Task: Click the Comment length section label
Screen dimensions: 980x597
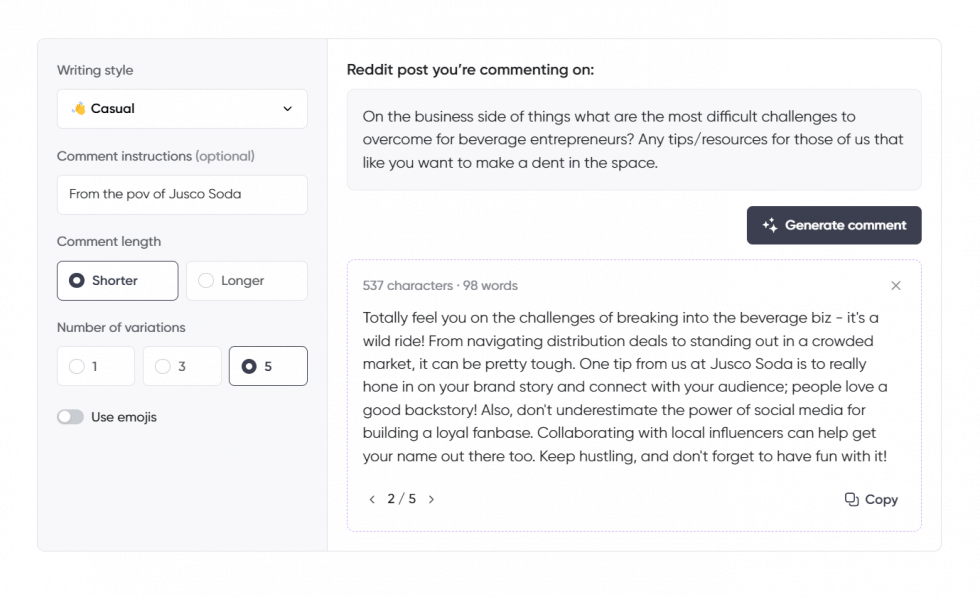Action: pos(109,241)
